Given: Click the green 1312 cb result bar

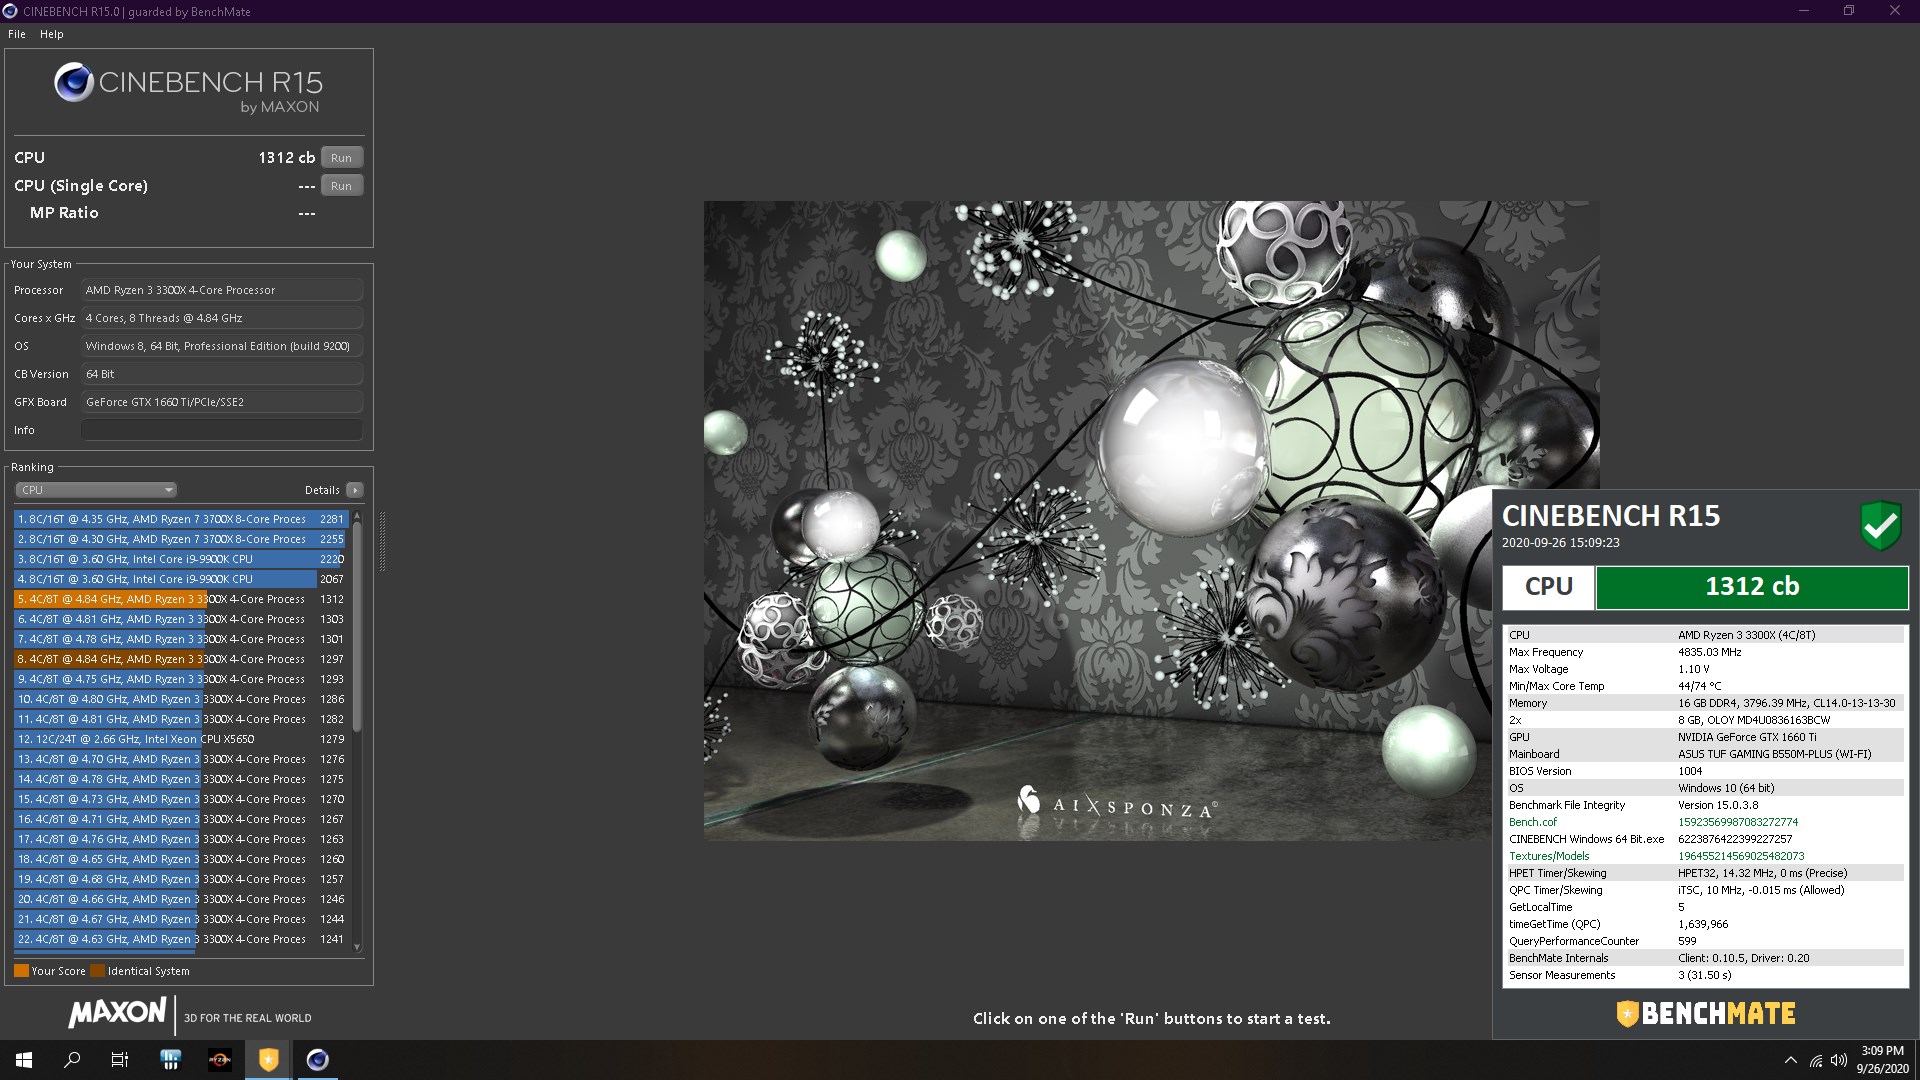Looking at the screenshot, I should click(x=1752, y=587).
